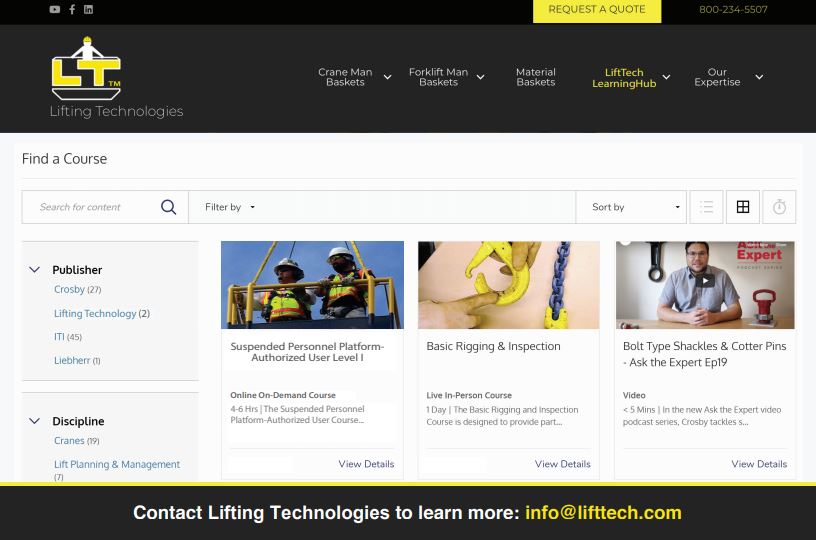This screenshot has height=540, width=816.
Task: Open the Sort by dropdown
Action: [x=631, y=207]
